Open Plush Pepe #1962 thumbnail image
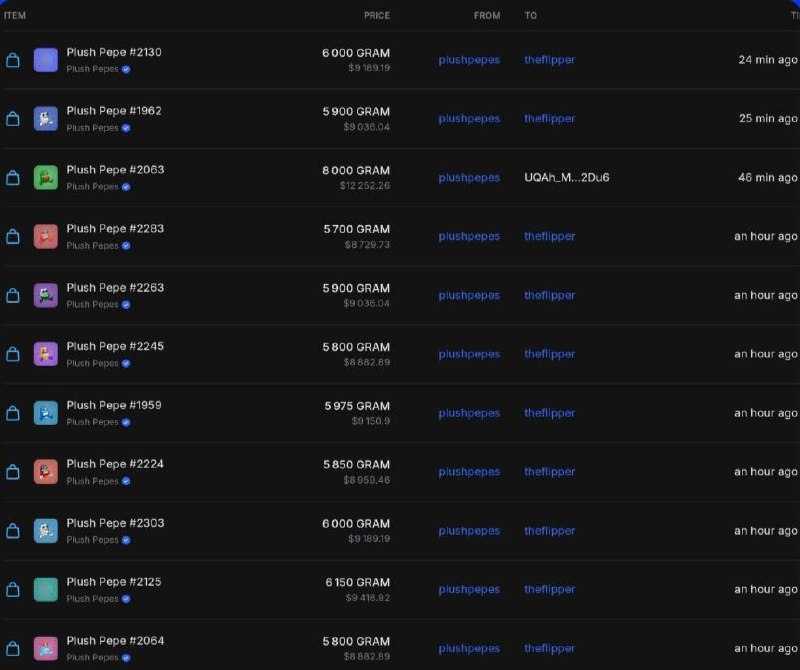 (x=46, y=118)
